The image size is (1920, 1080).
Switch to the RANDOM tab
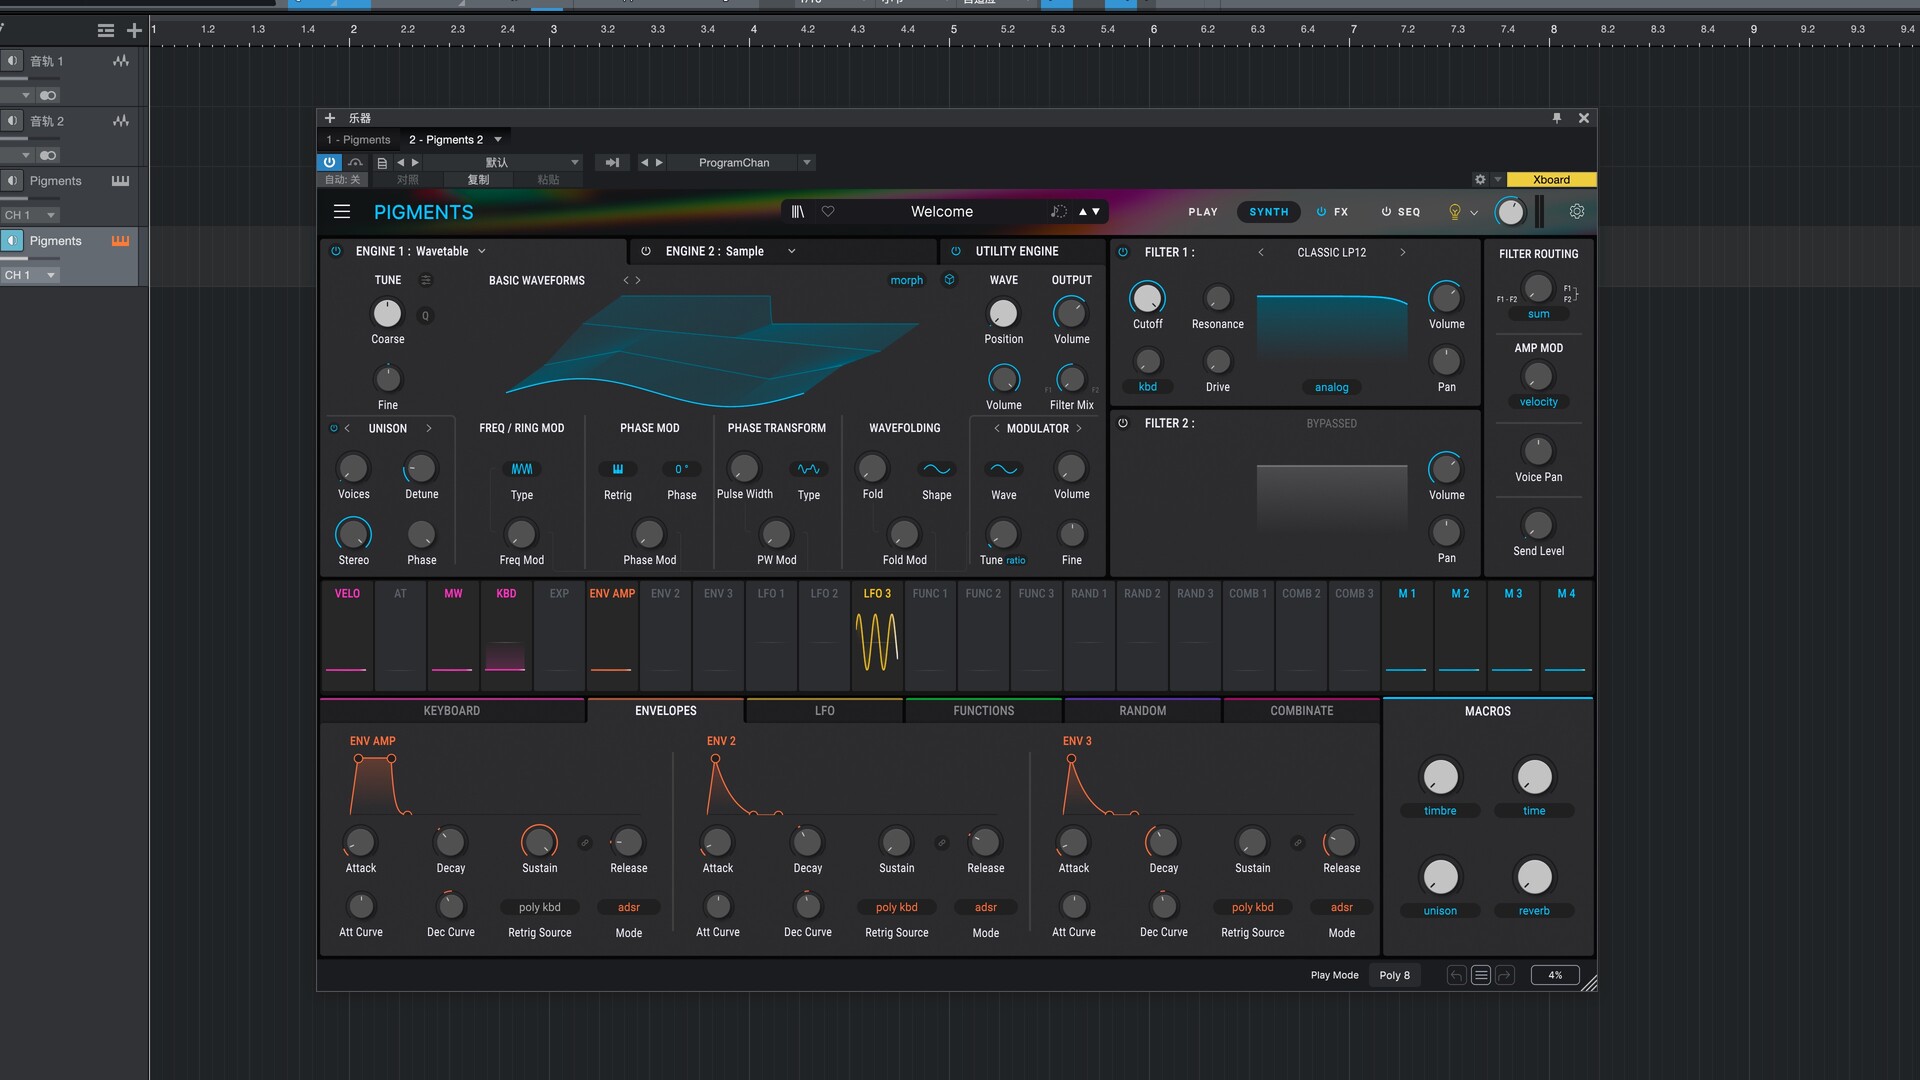coord(1143,711)
